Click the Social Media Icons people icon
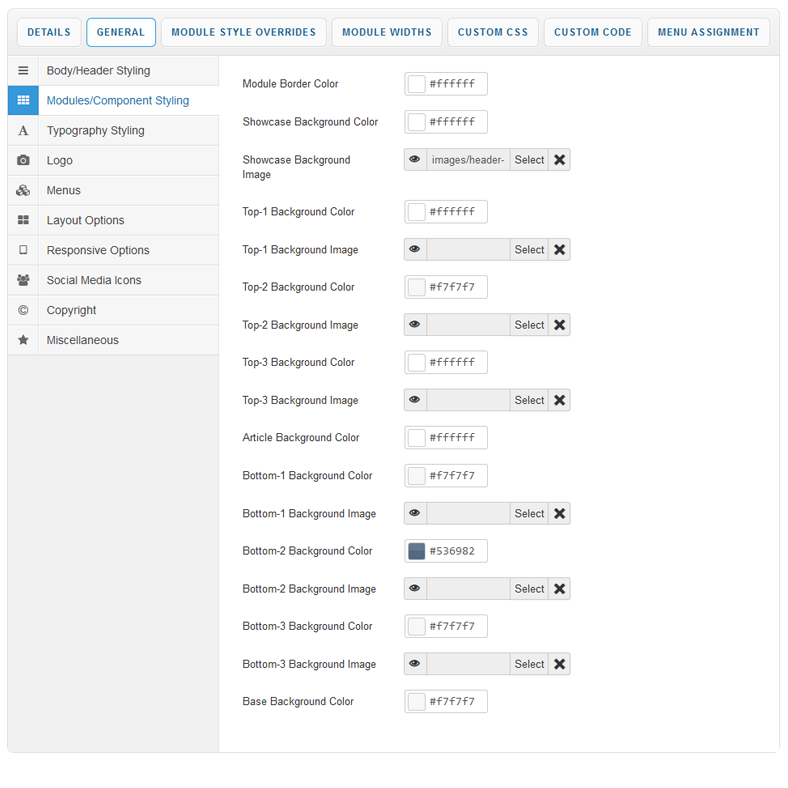788x788 pixels. coord(23,281)
